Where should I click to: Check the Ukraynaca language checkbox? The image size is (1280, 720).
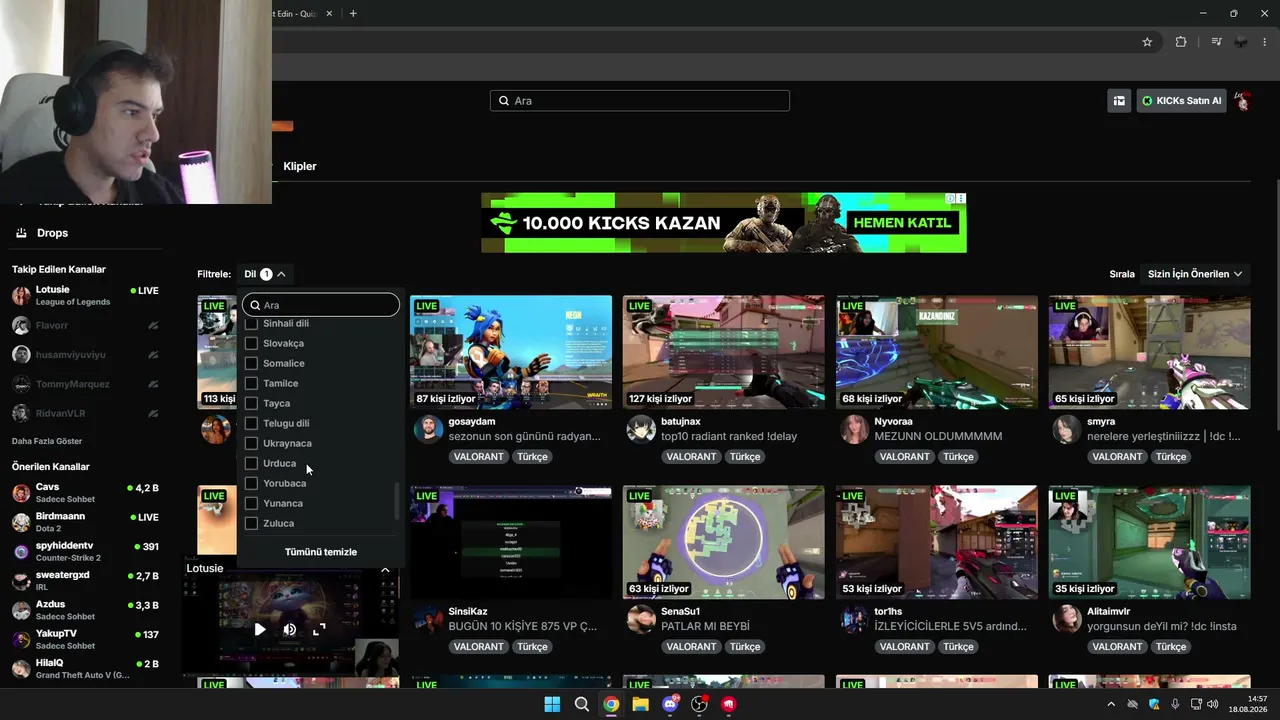point(251,443)
